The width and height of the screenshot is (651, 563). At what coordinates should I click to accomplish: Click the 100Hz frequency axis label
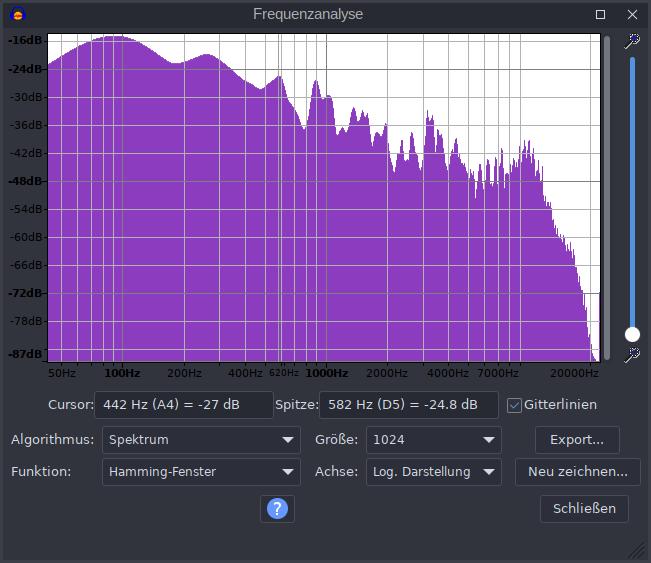(x=122, y=373)
